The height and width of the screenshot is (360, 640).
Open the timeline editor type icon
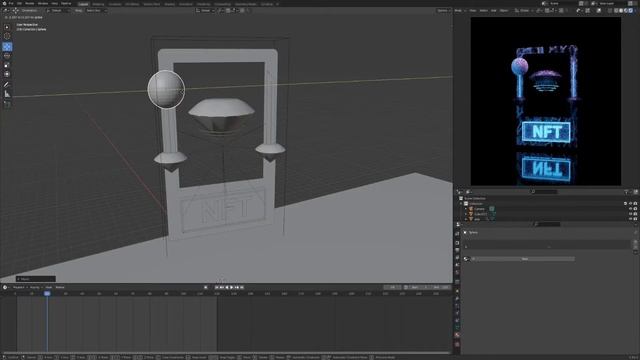4,287
